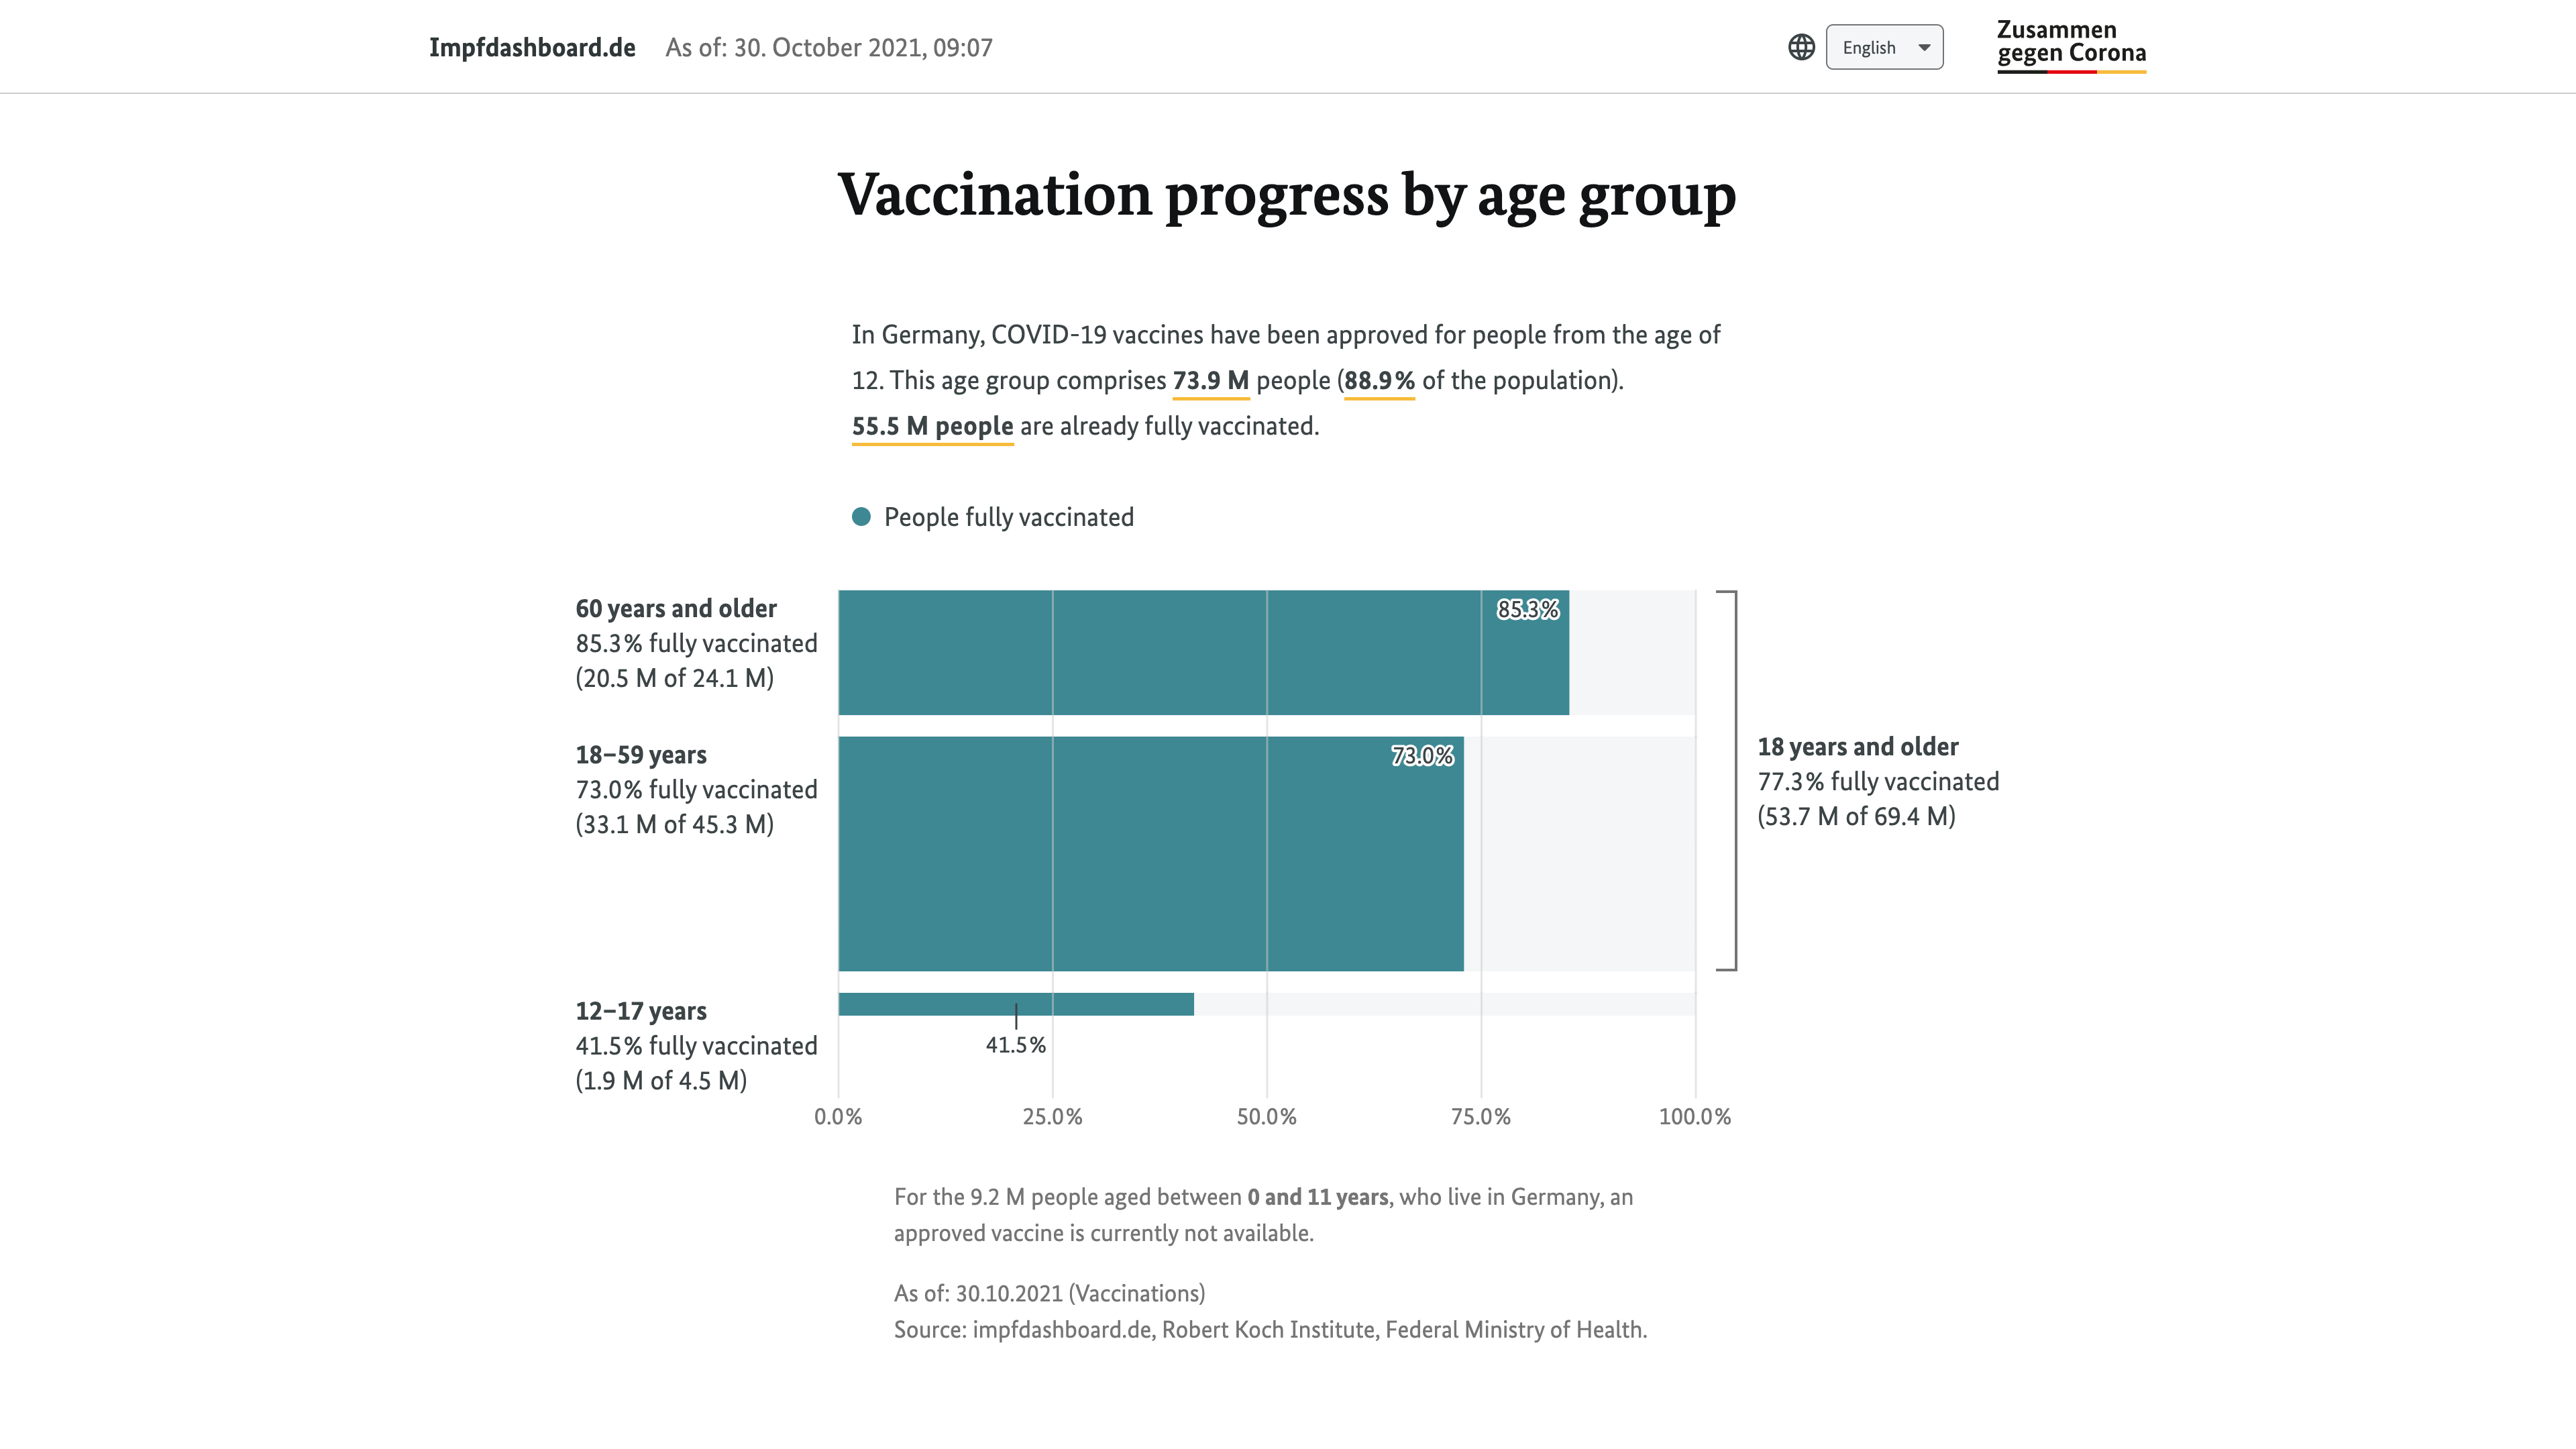This screenshot has width=2576, height=1449.
Task: Click the dropdown arrow beside English
Action: click(x=1924, y=47)
